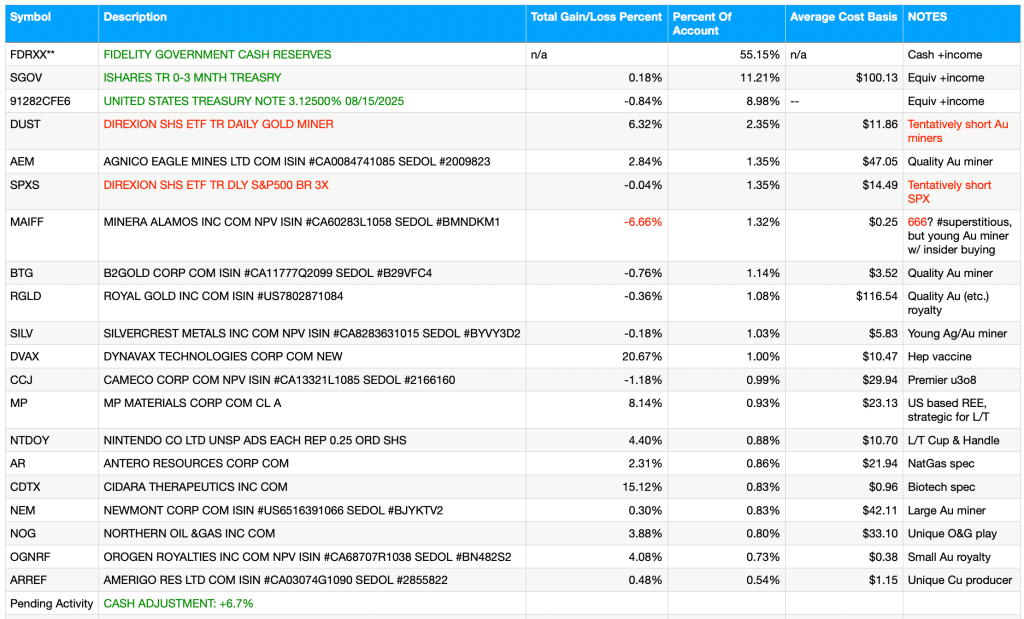The width and height of the screenshot is (1024, 619).
Task: Select the Pending Activity row label
Action: click(52, 603)
